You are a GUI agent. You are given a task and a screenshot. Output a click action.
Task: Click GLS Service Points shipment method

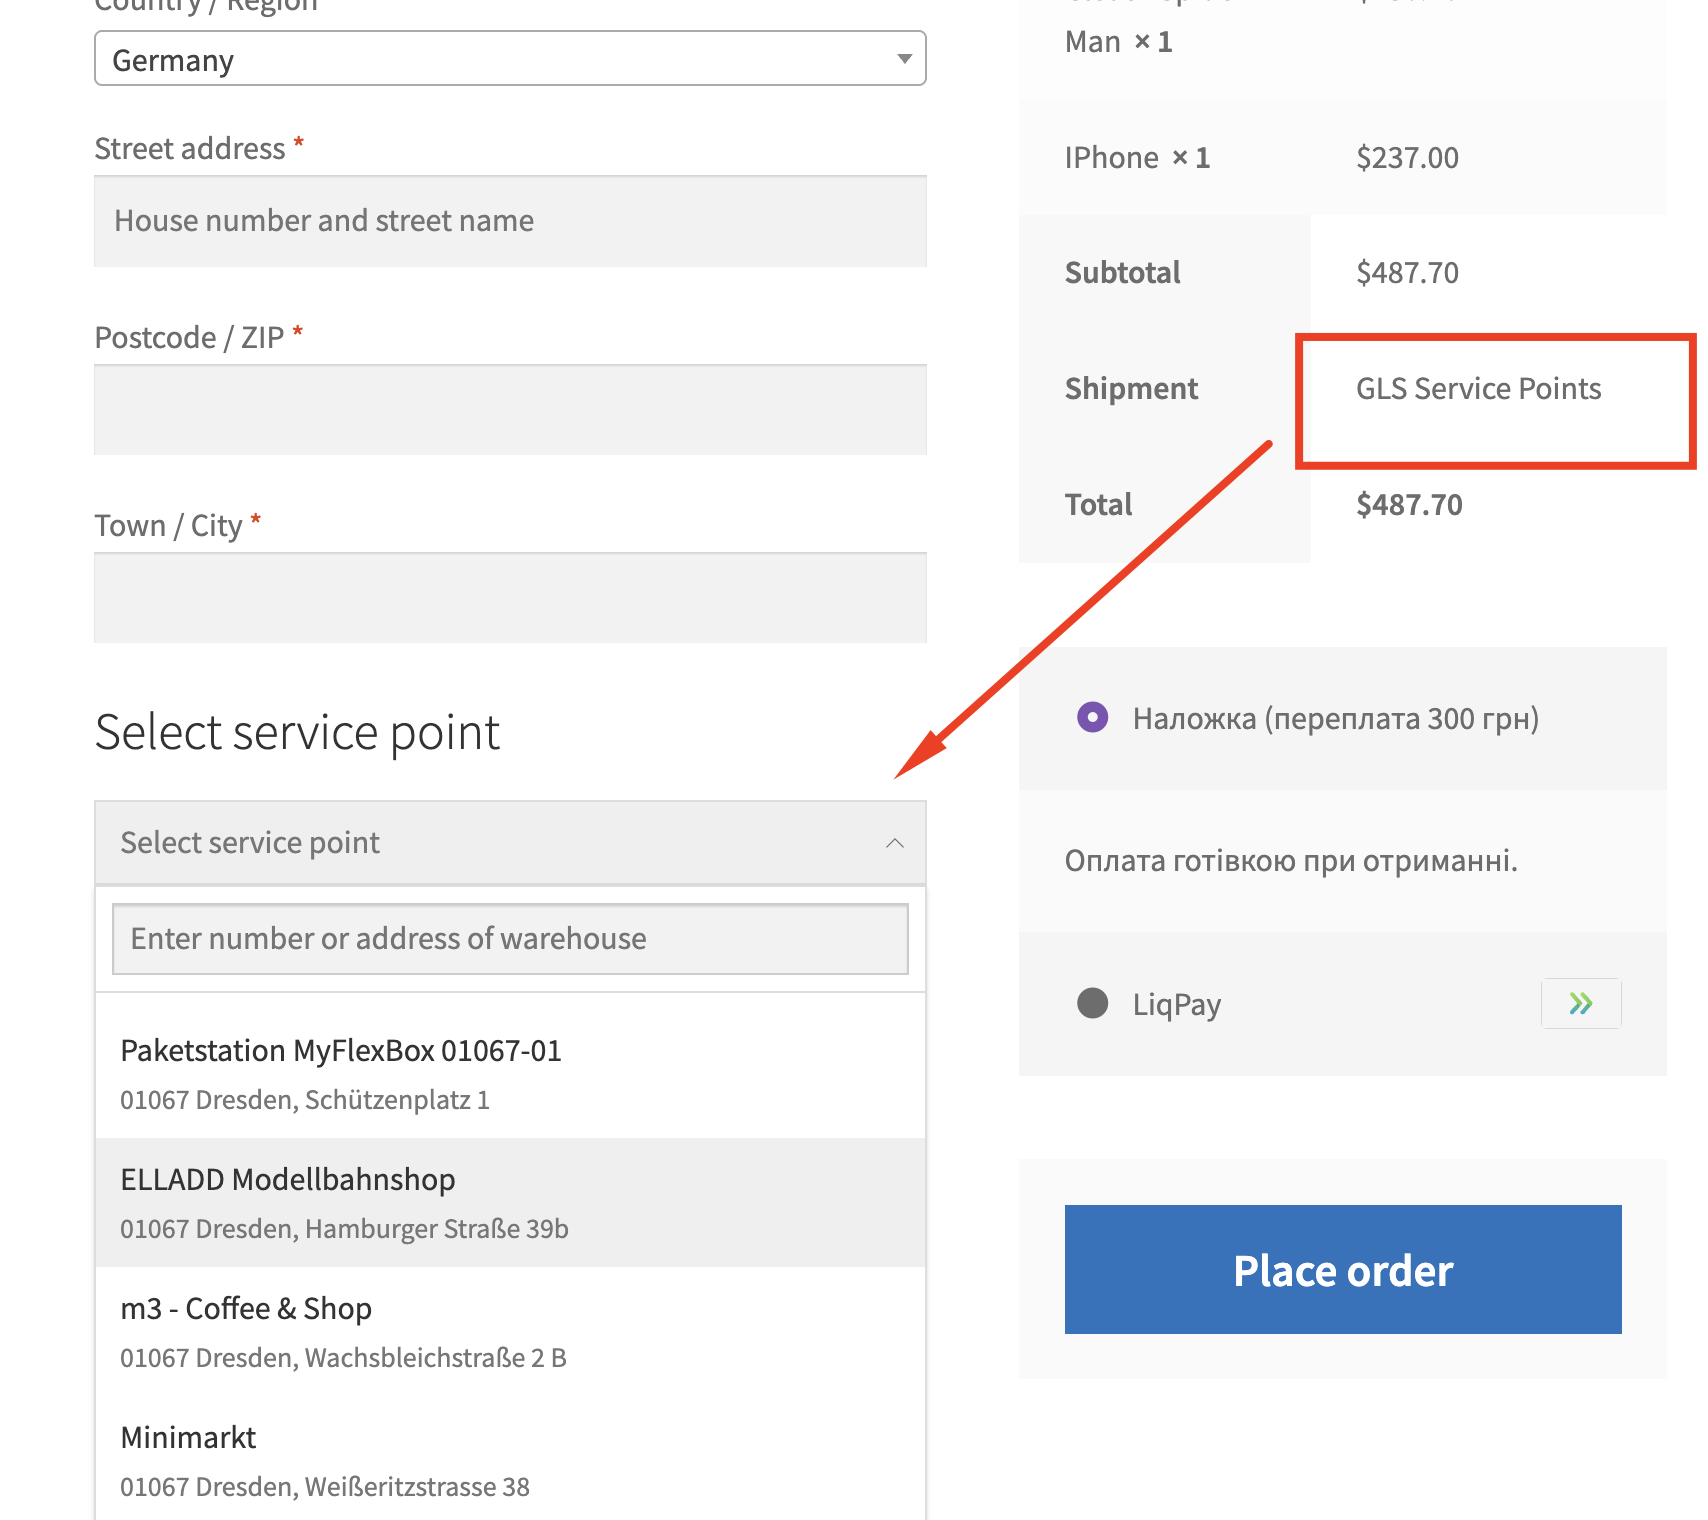(x=1478, y=388)
